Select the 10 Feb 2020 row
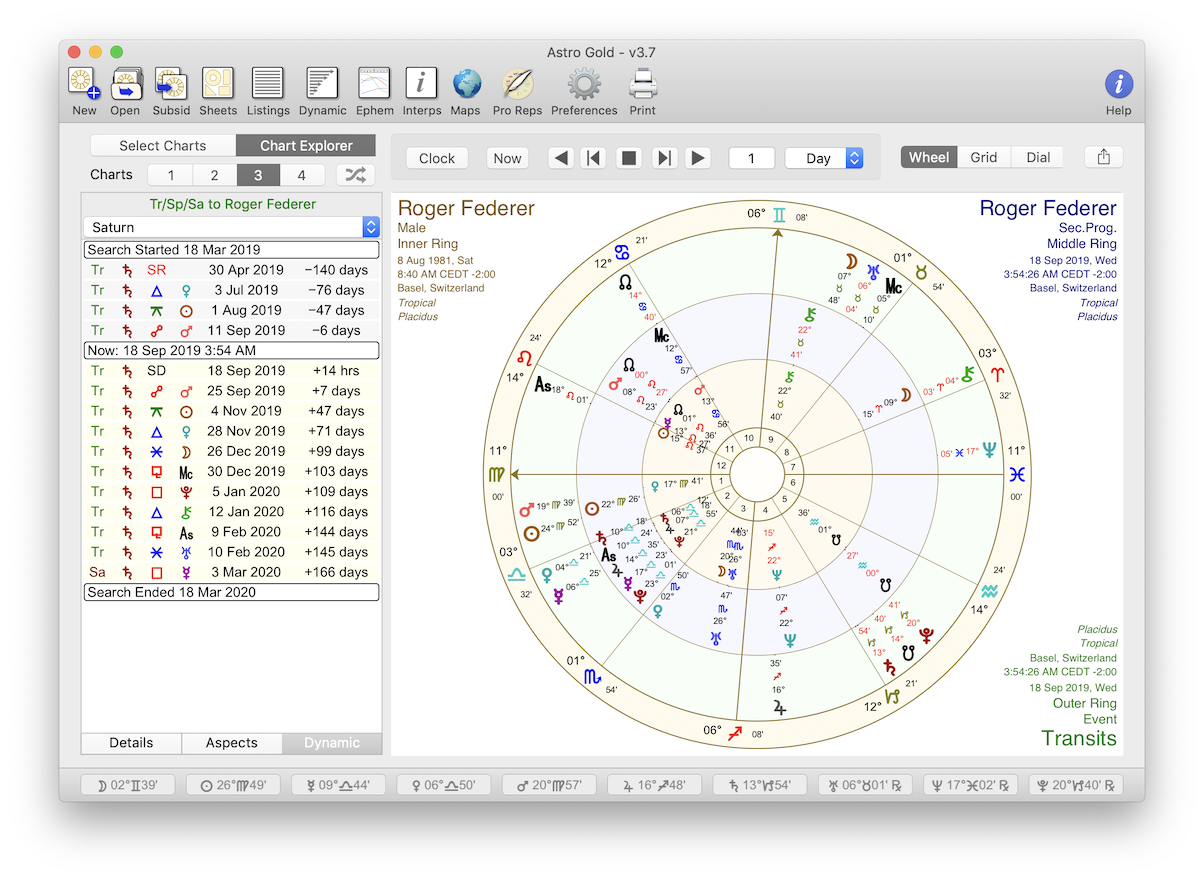 (231, 552)
